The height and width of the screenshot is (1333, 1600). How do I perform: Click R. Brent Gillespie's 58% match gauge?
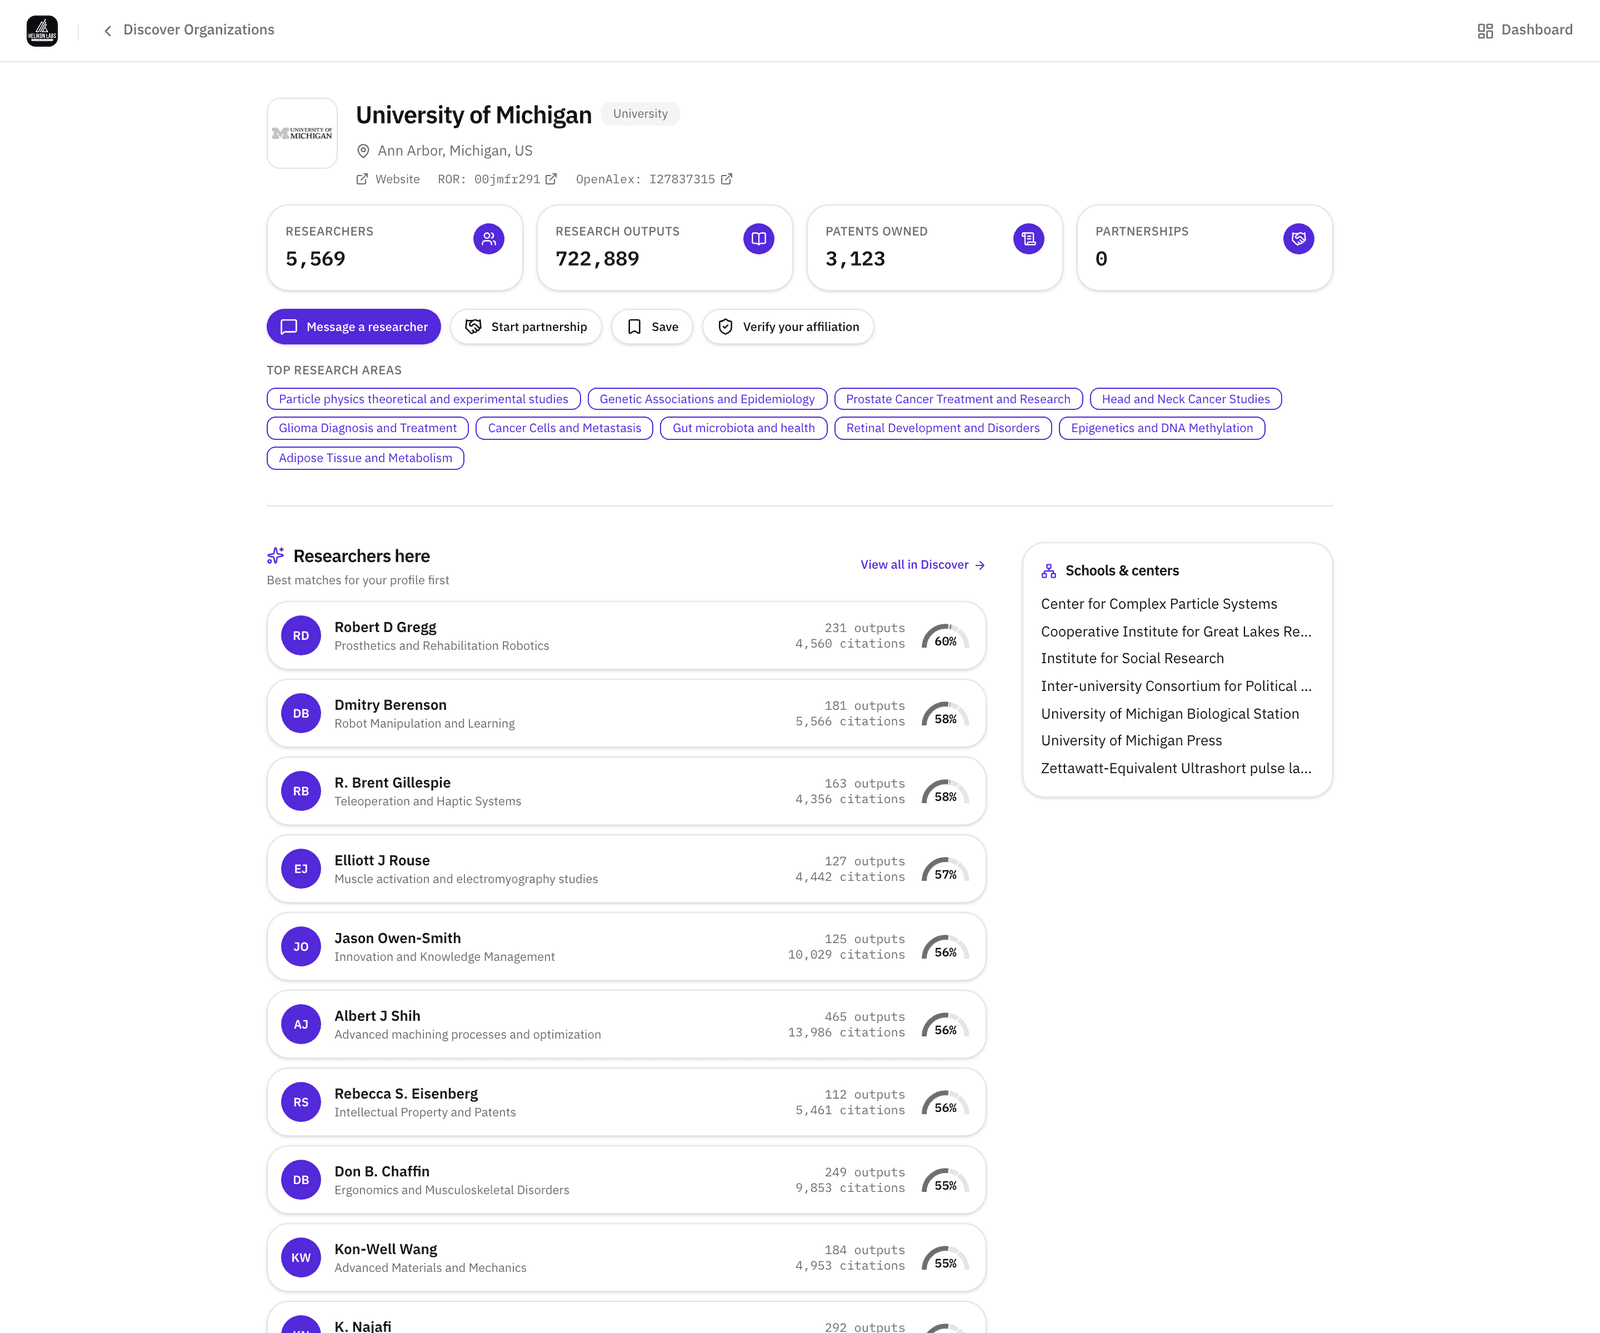tap(945, 792)
